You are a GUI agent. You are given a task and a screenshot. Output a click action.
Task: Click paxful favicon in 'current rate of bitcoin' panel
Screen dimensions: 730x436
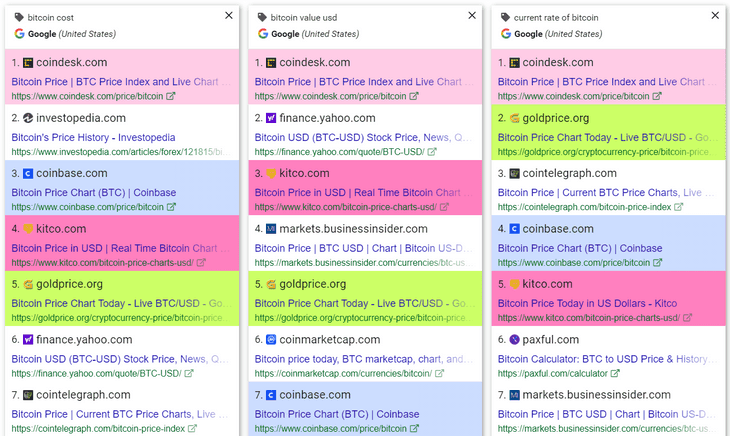point(514,340)
